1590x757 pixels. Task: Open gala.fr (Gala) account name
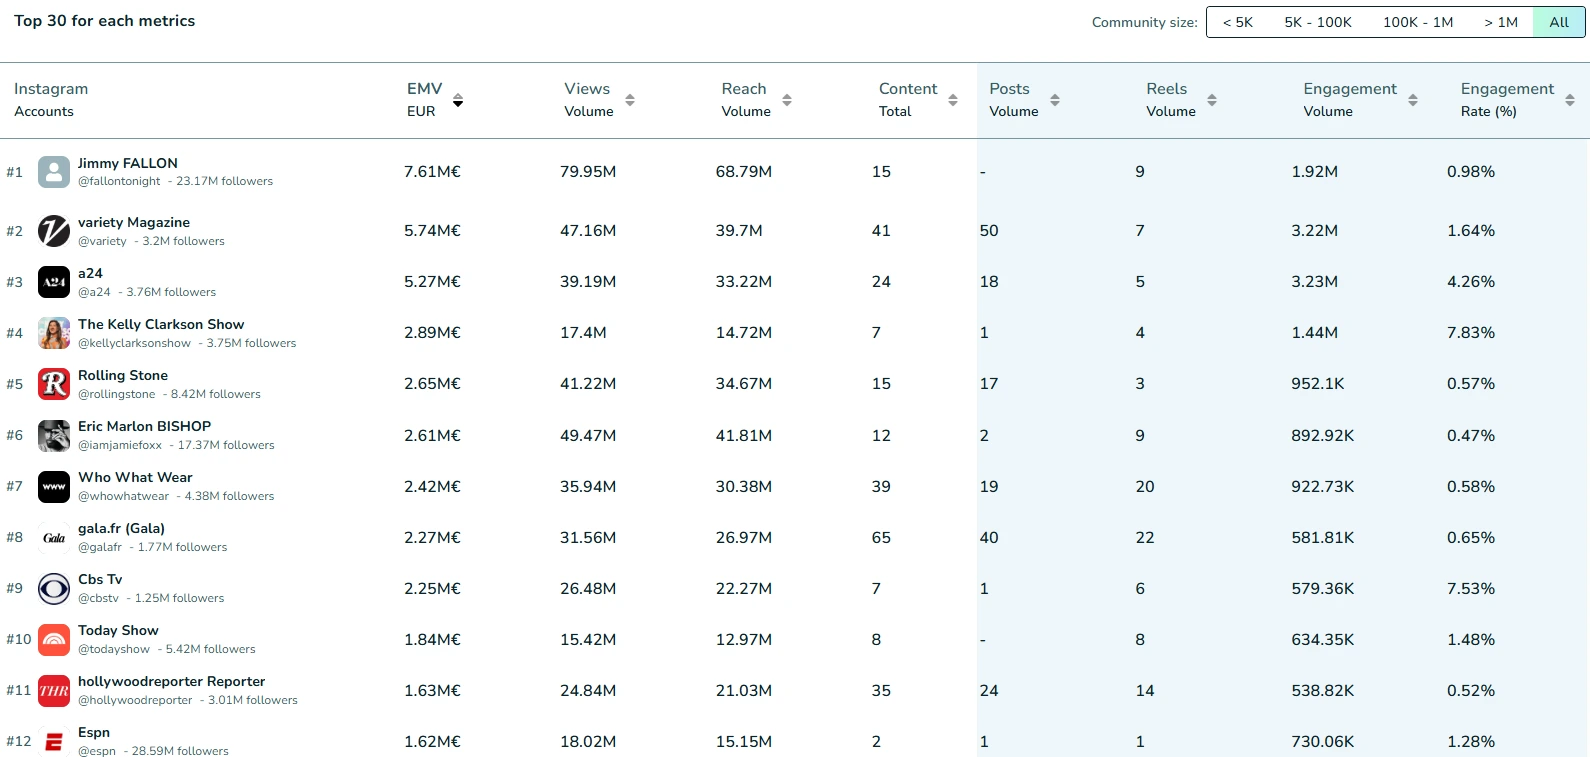121,528
